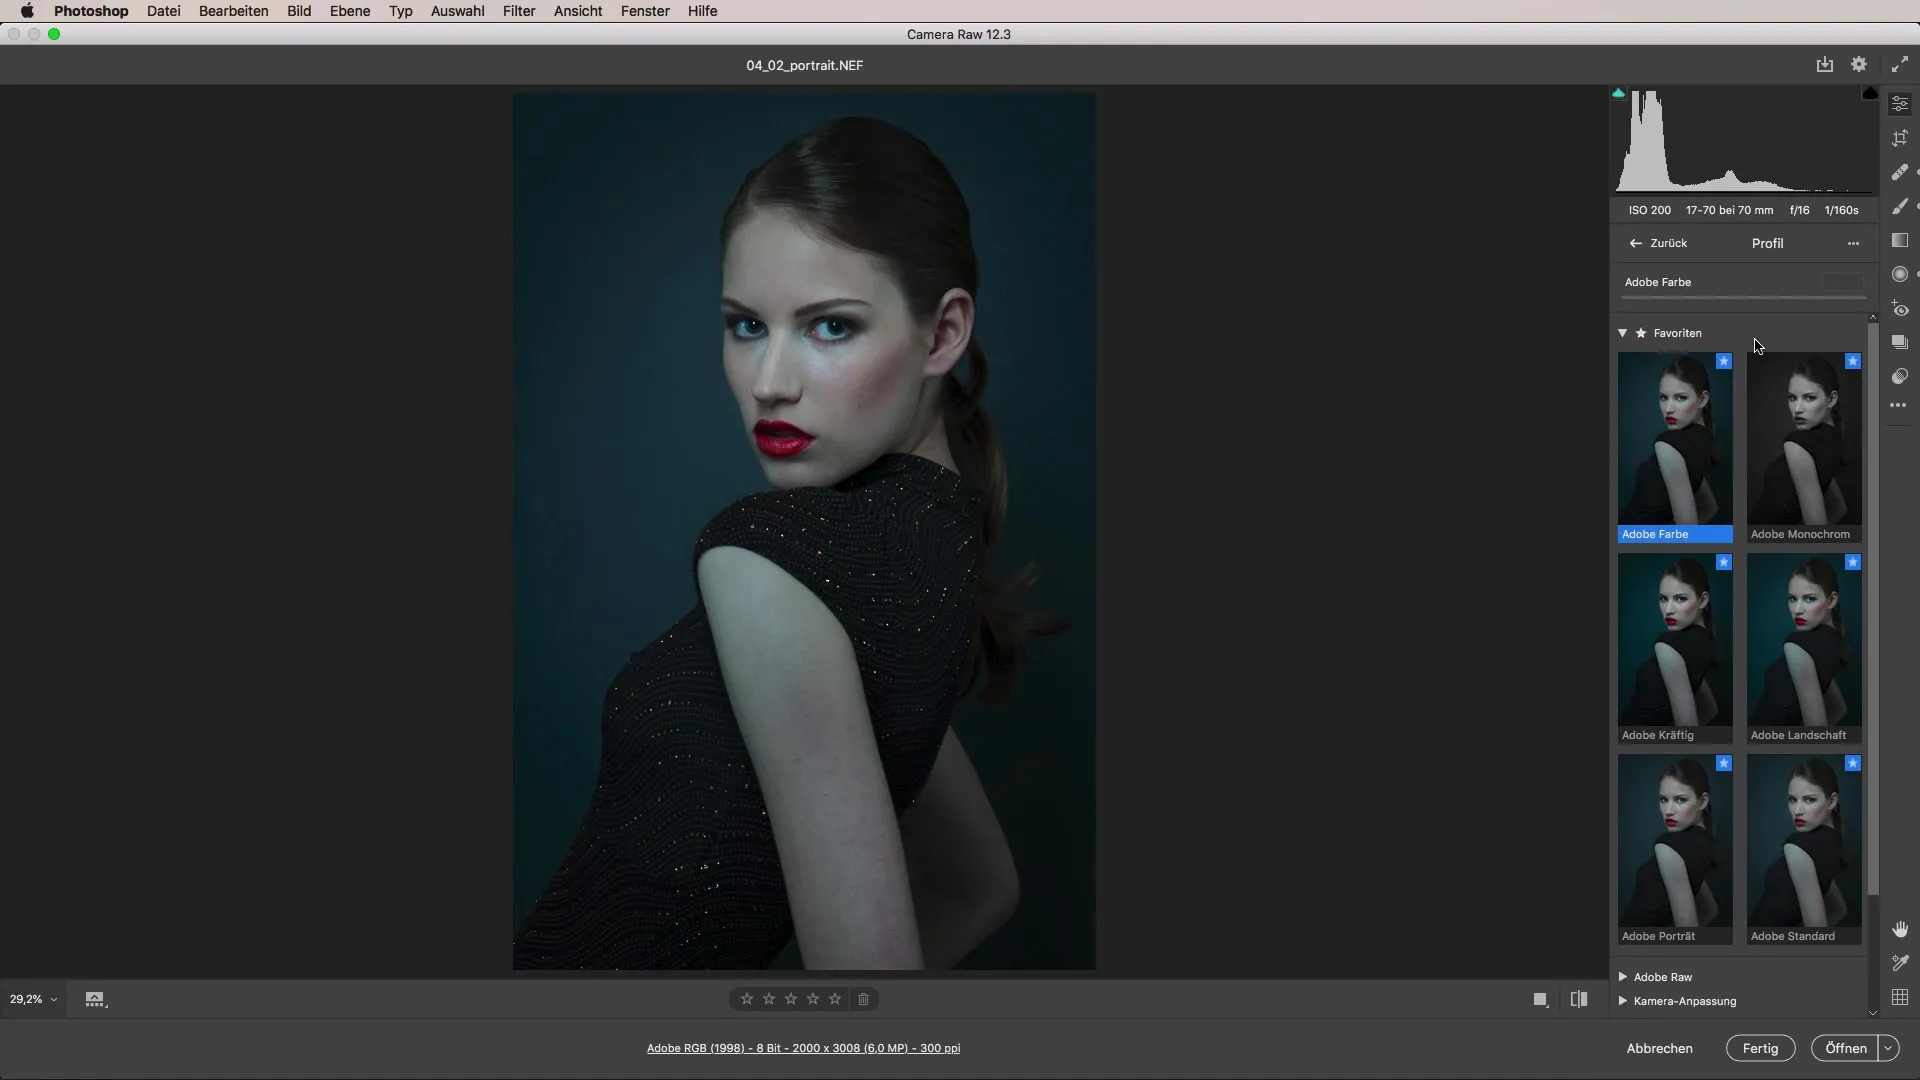Click the Abbrechen button
Viewport: 1920px width, 1080px height.
click(1659, 1048)
